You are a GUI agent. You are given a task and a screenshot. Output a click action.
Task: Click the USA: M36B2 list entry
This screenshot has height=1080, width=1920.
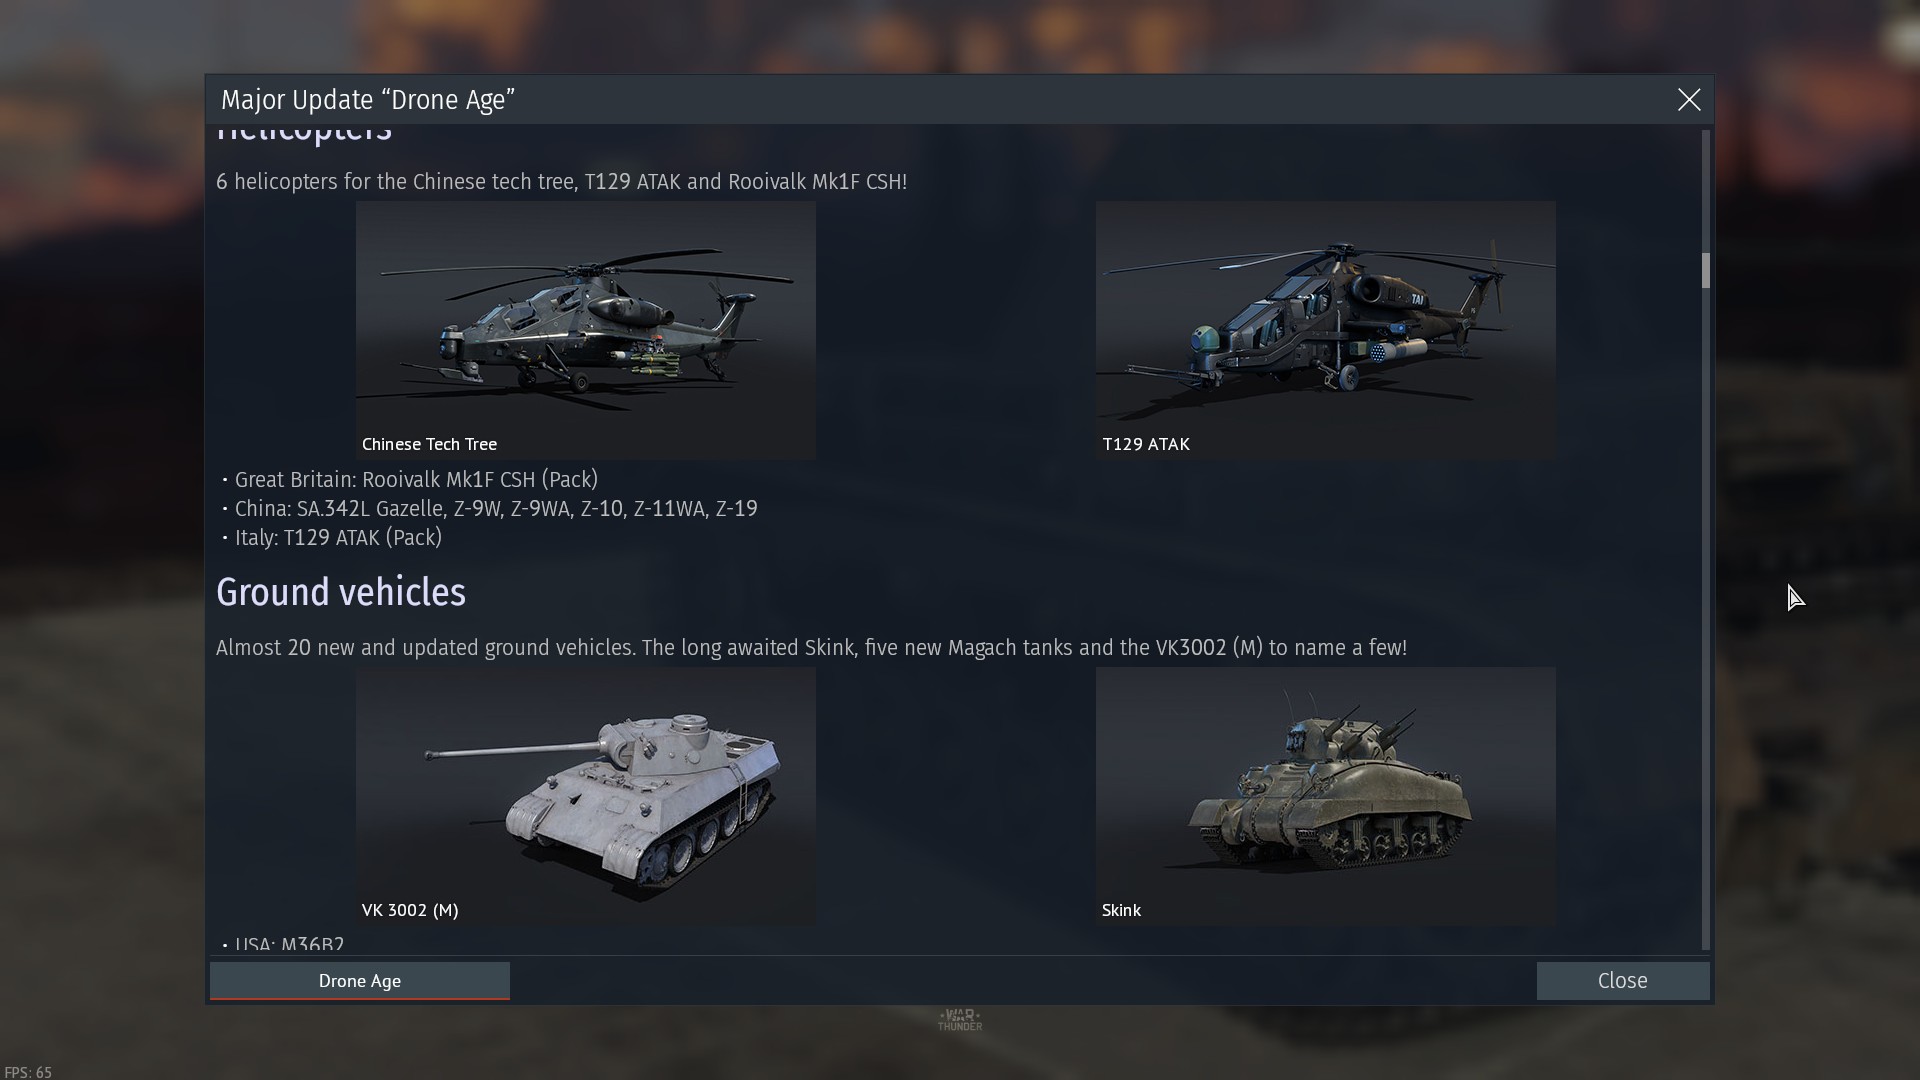284,945
